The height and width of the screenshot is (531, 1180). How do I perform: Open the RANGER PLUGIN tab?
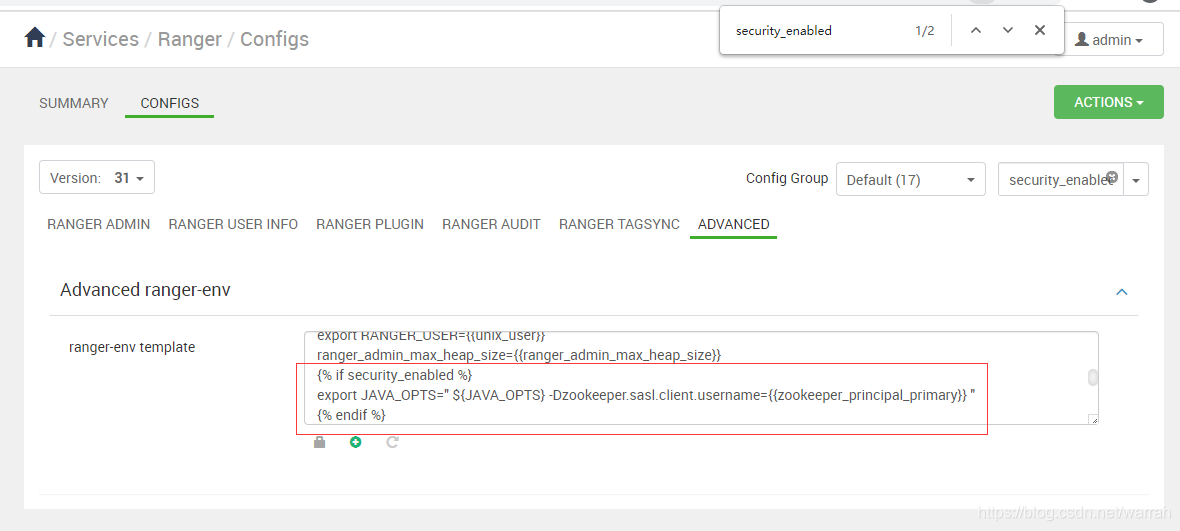point(370,224)
